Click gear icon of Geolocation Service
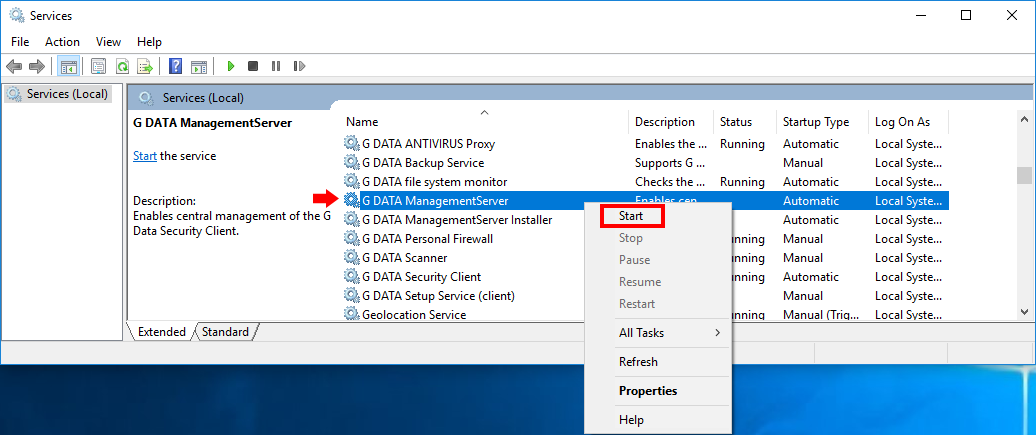Image resolution: width=1036 pixels, height=435 pixels. pos(352,314)
